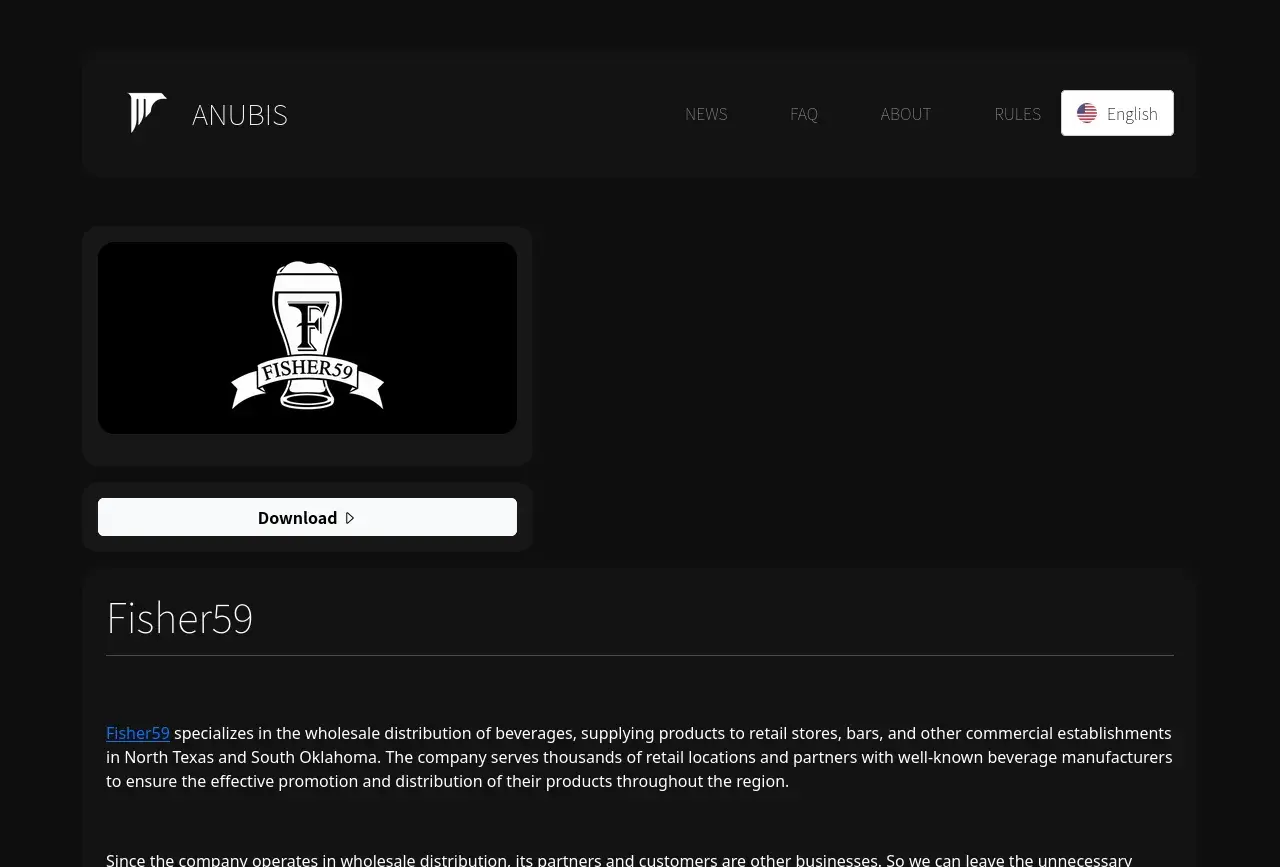Click the US flag icon
1280x867 pixels.
tap(1087, 113)
